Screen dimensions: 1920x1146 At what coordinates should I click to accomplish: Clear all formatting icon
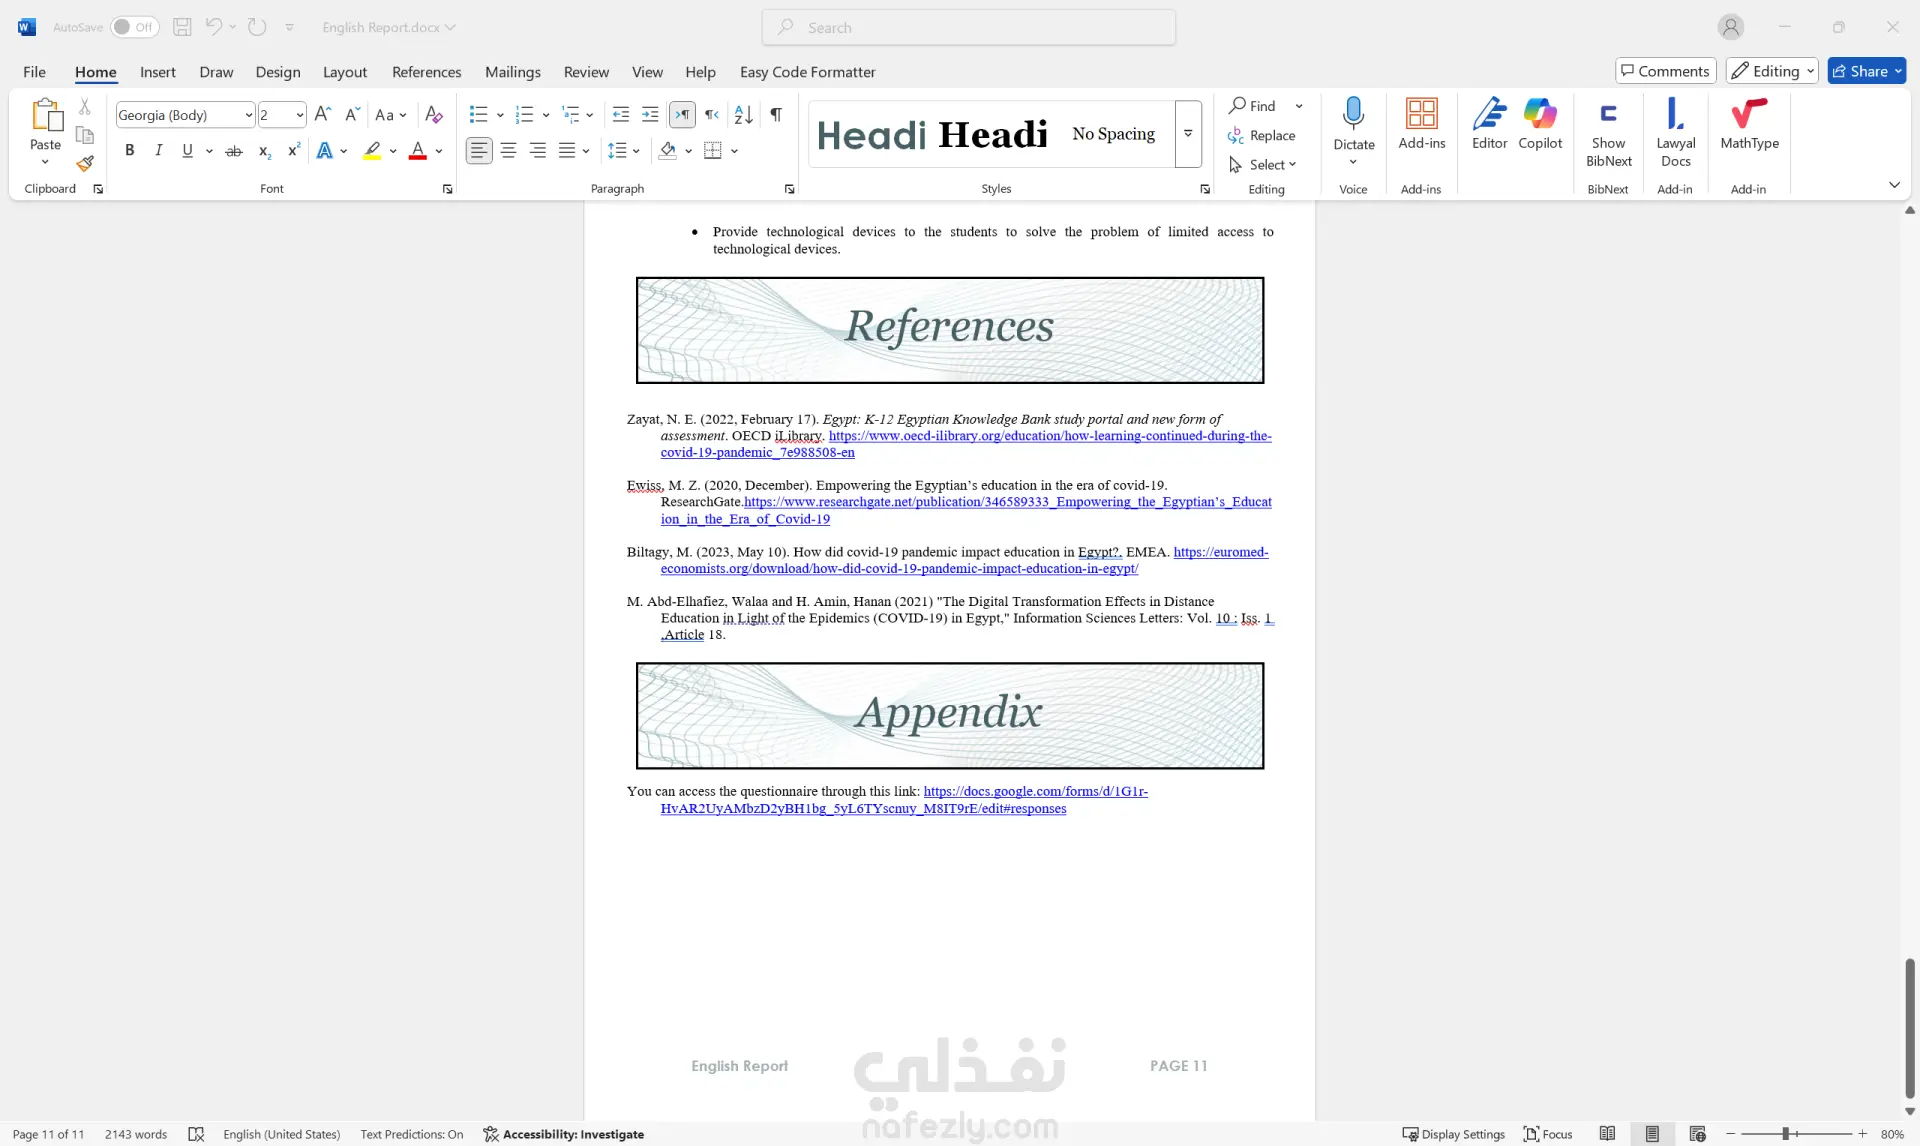[x=433, y=115]
